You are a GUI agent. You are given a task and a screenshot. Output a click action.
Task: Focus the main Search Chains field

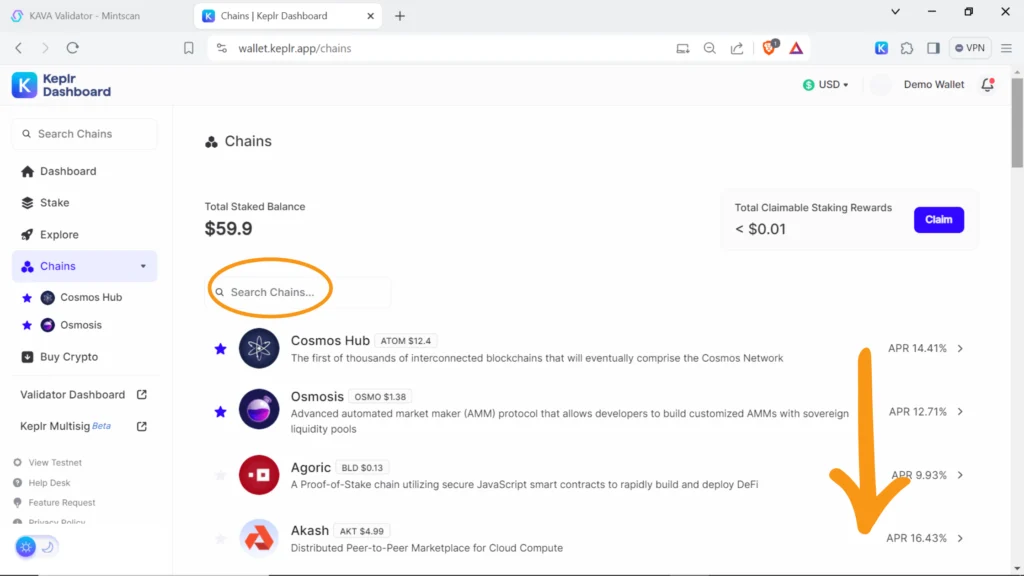[x=300, y=293]
